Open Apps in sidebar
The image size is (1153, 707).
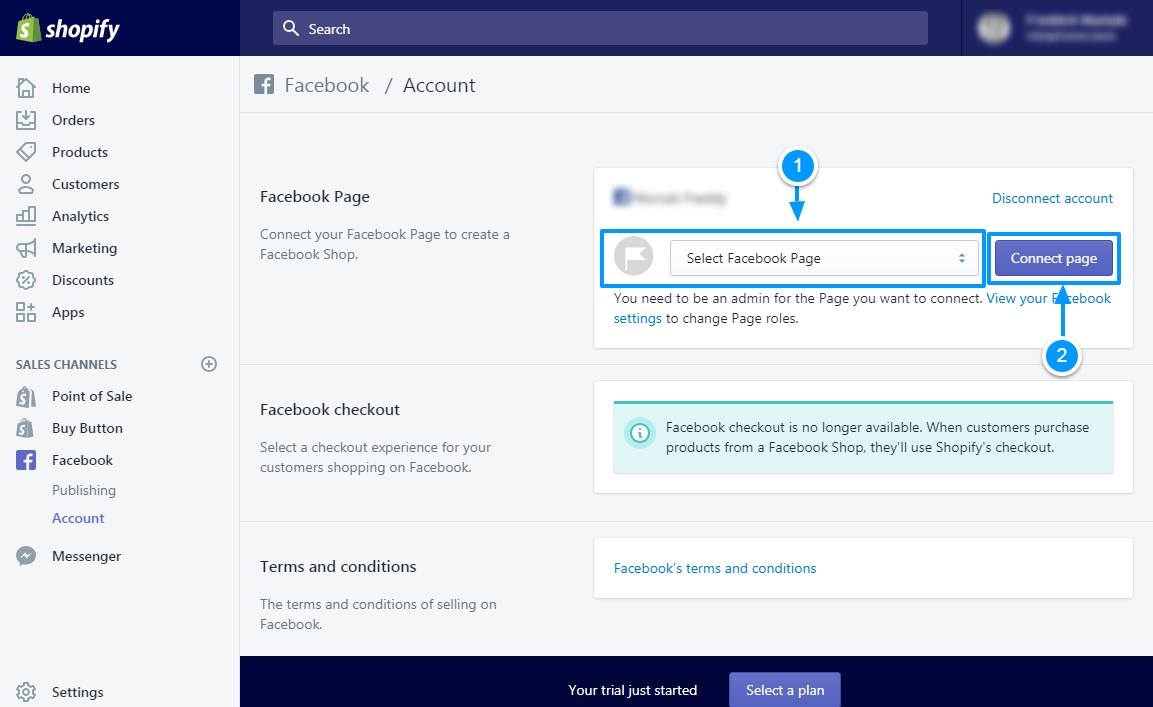(x=68, y=312)
